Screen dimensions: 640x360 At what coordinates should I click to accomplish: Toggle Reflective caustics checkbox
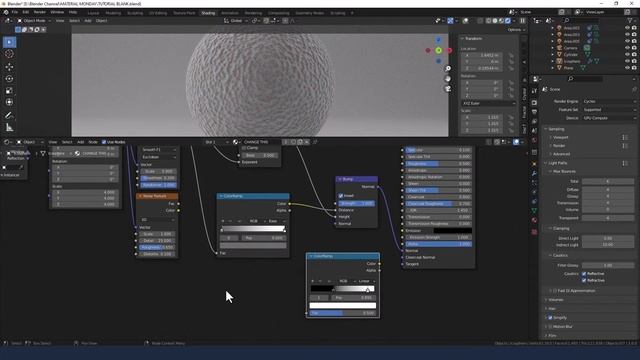tap(584, 273)
